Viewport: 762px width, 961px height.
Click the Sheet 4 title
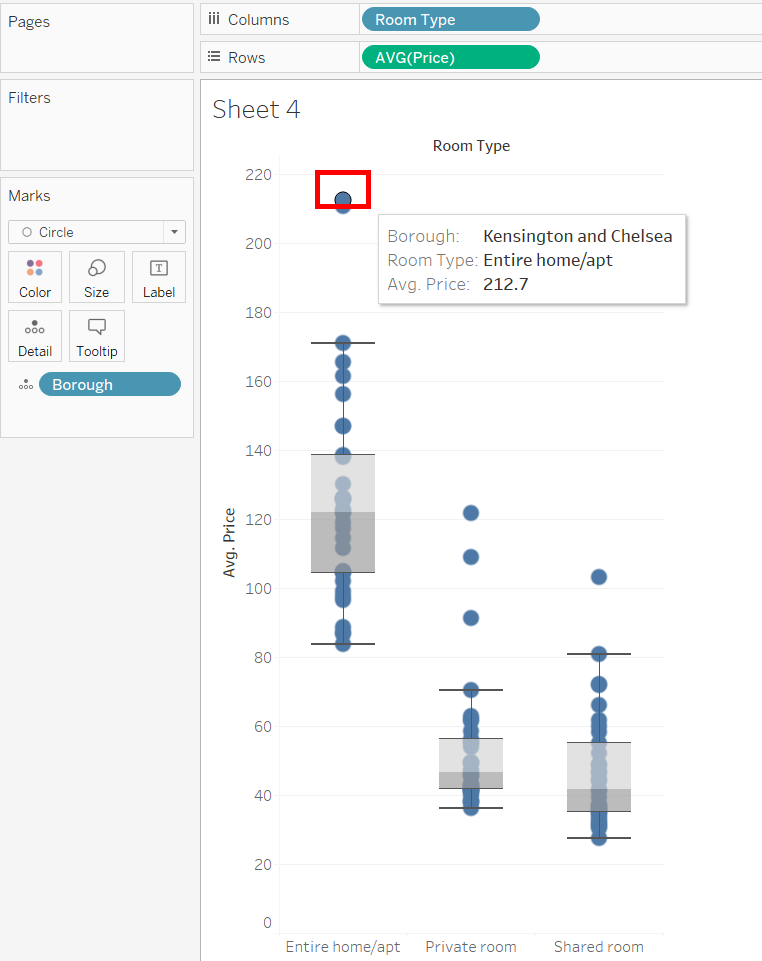click(x=256, y=109)
